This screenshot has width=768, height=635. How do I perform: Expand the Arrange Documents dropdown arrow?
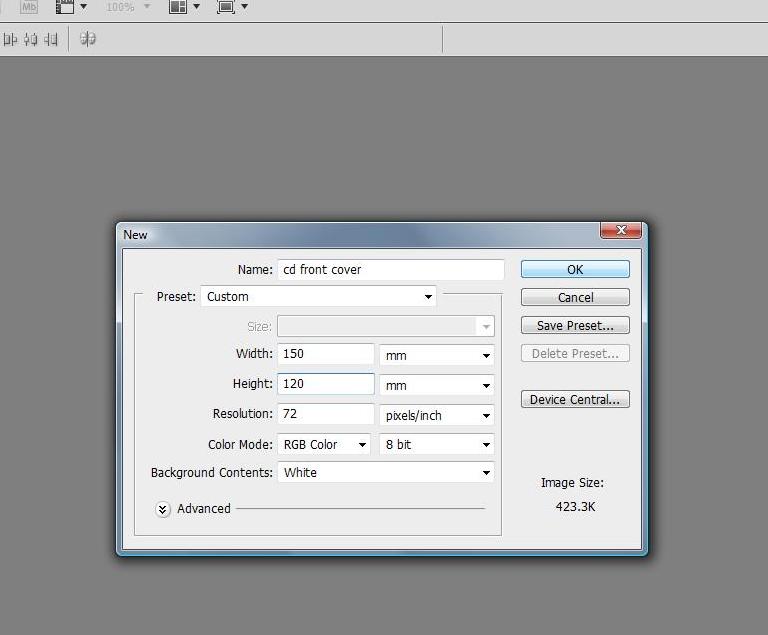[x=196, y=7]
